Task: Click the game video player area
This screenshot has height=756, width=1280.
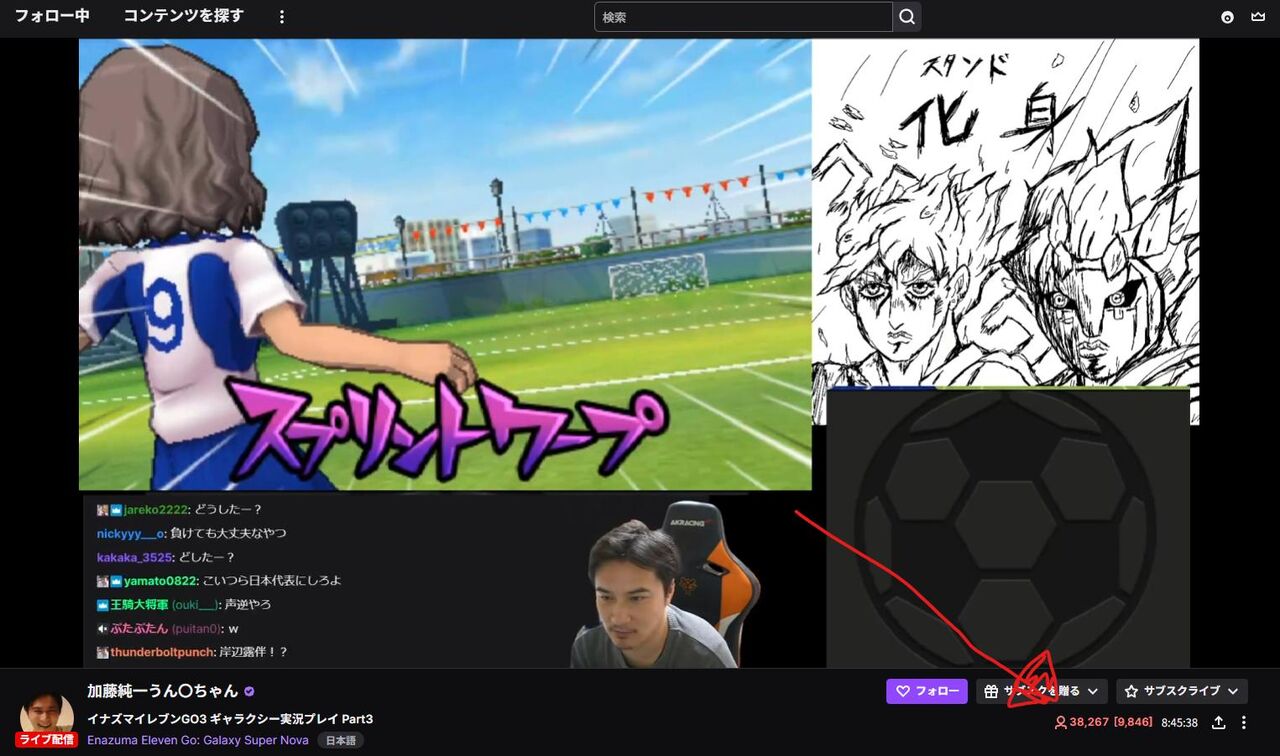Action: pyautogui.click(x=445, y=265)
